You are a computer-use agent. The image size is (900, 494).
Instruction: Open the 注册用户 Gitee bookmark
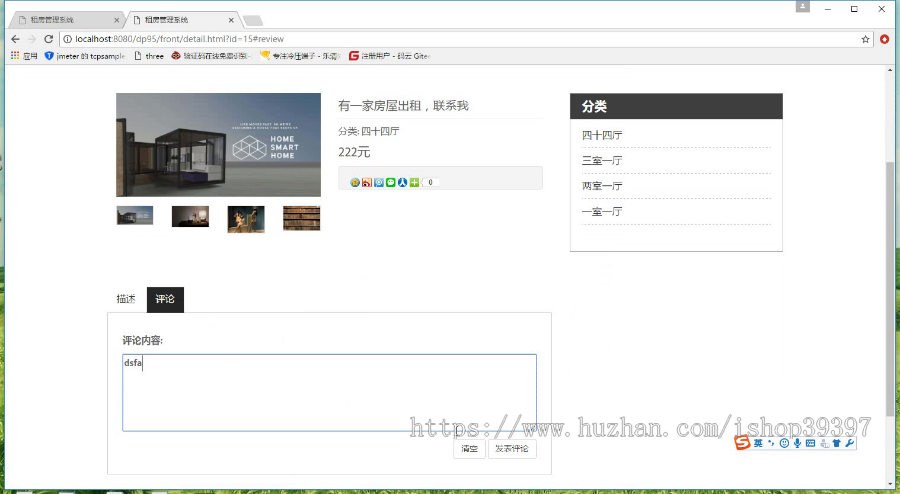coord(390,56)
